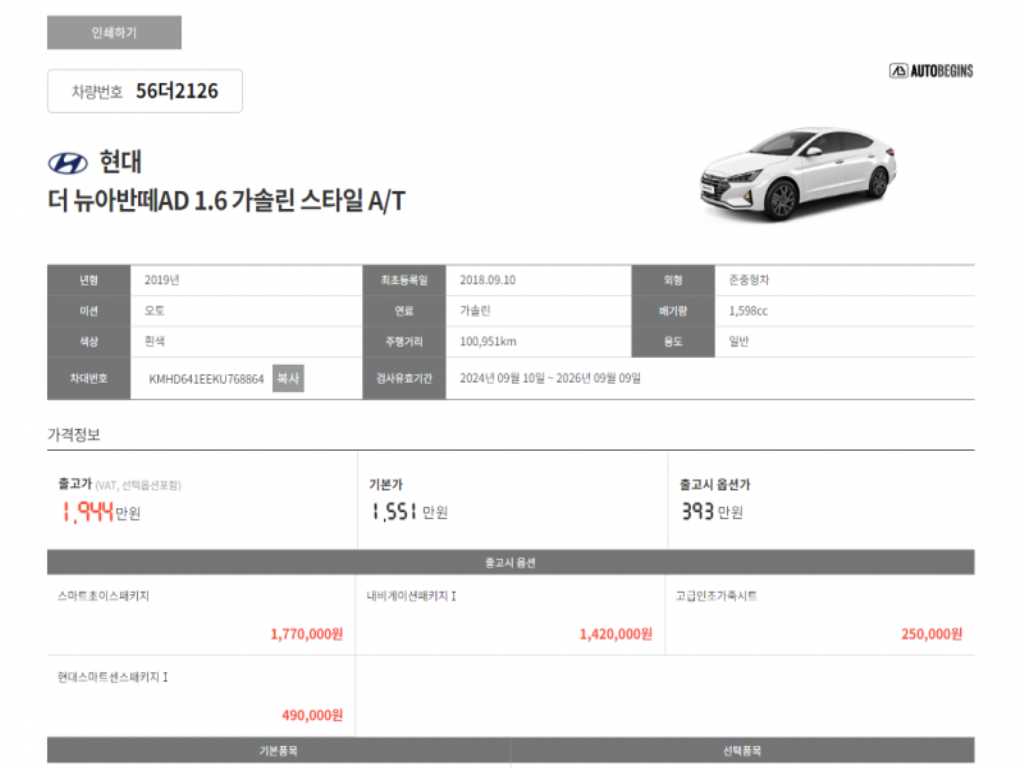Image resolution: width=1024 pixels, height=768 pixels.
Task: Click the 차대번호 label cell
Action: click(x=89, y=378)
